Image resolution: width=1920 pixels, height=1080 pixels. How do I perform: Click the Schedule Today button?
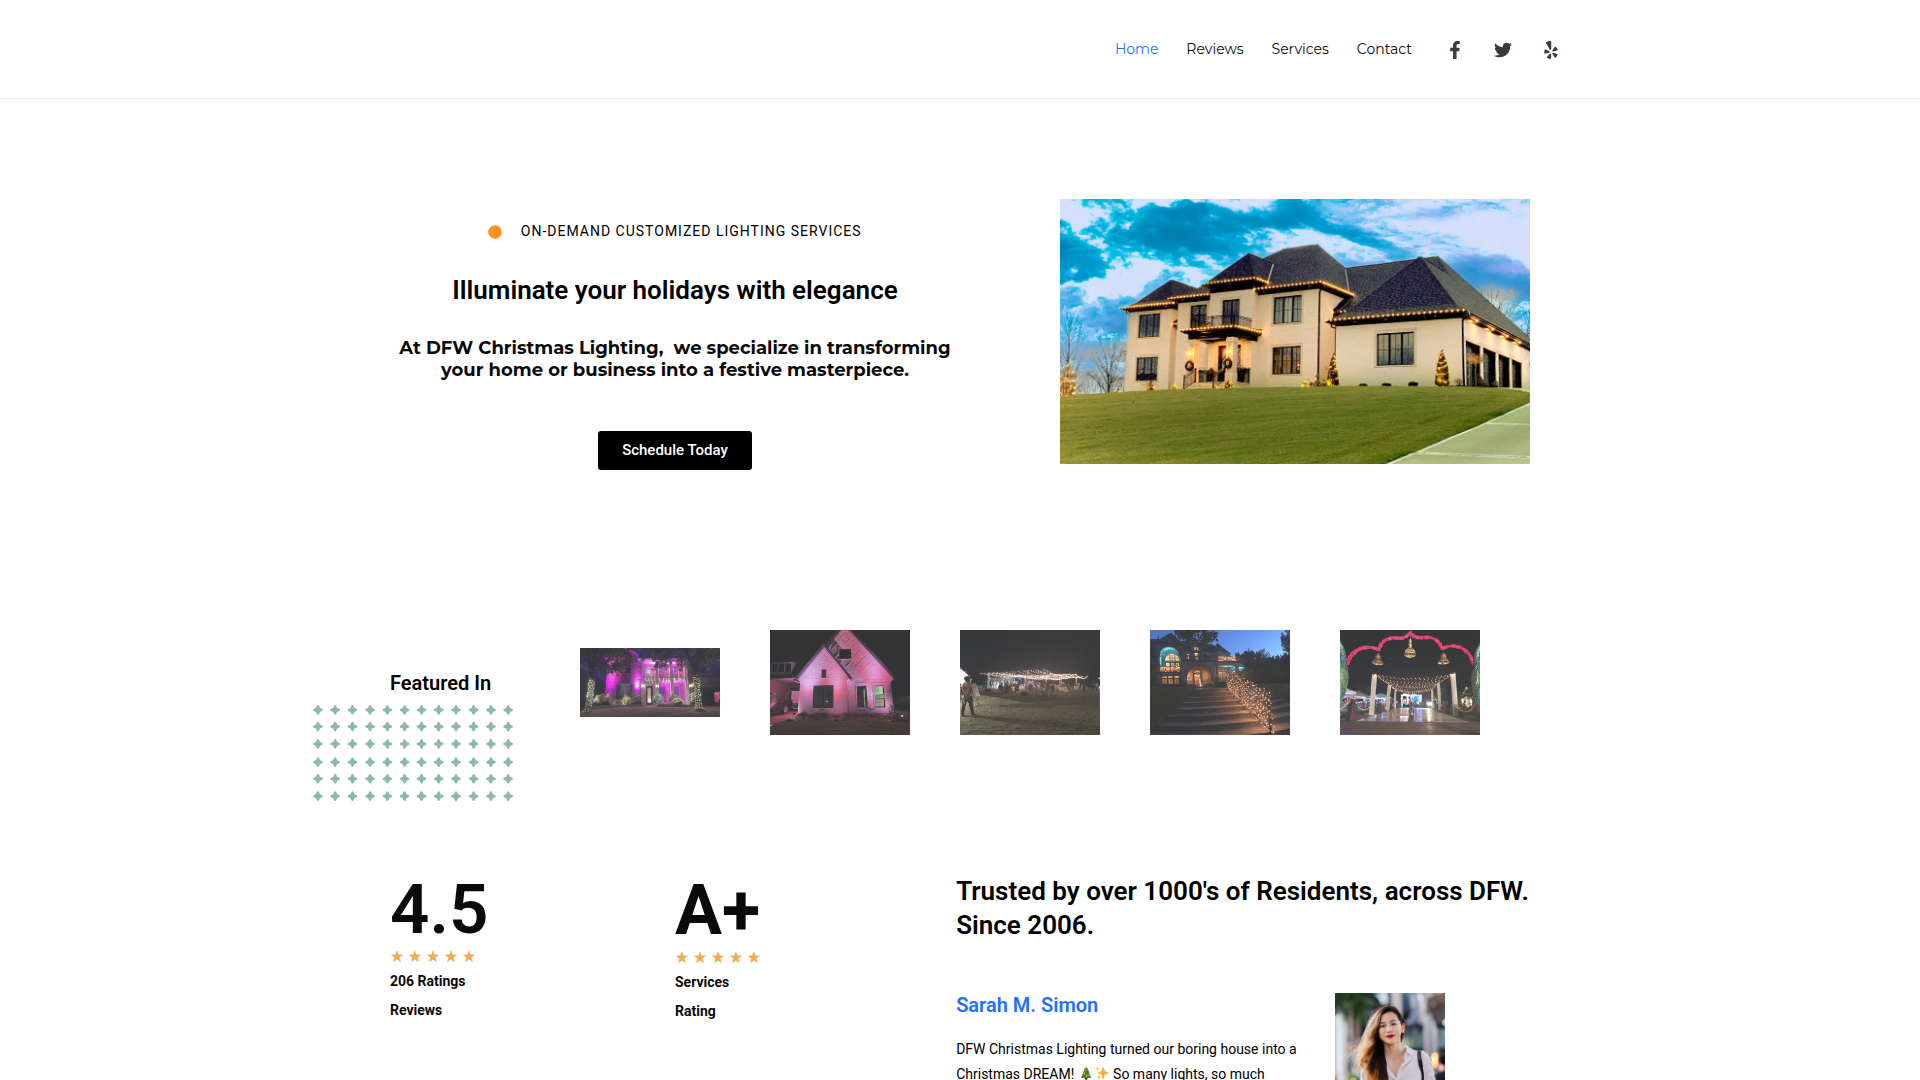point(675,450)
